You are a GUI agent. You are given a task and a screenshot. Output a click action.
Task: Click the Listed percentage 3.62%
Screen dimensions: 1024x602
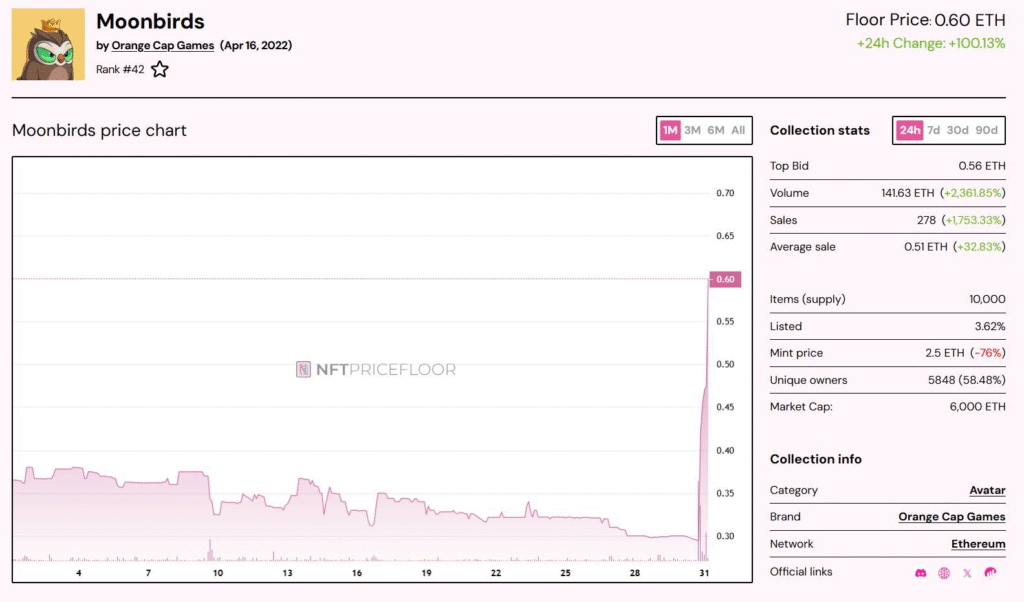[990, 326]
